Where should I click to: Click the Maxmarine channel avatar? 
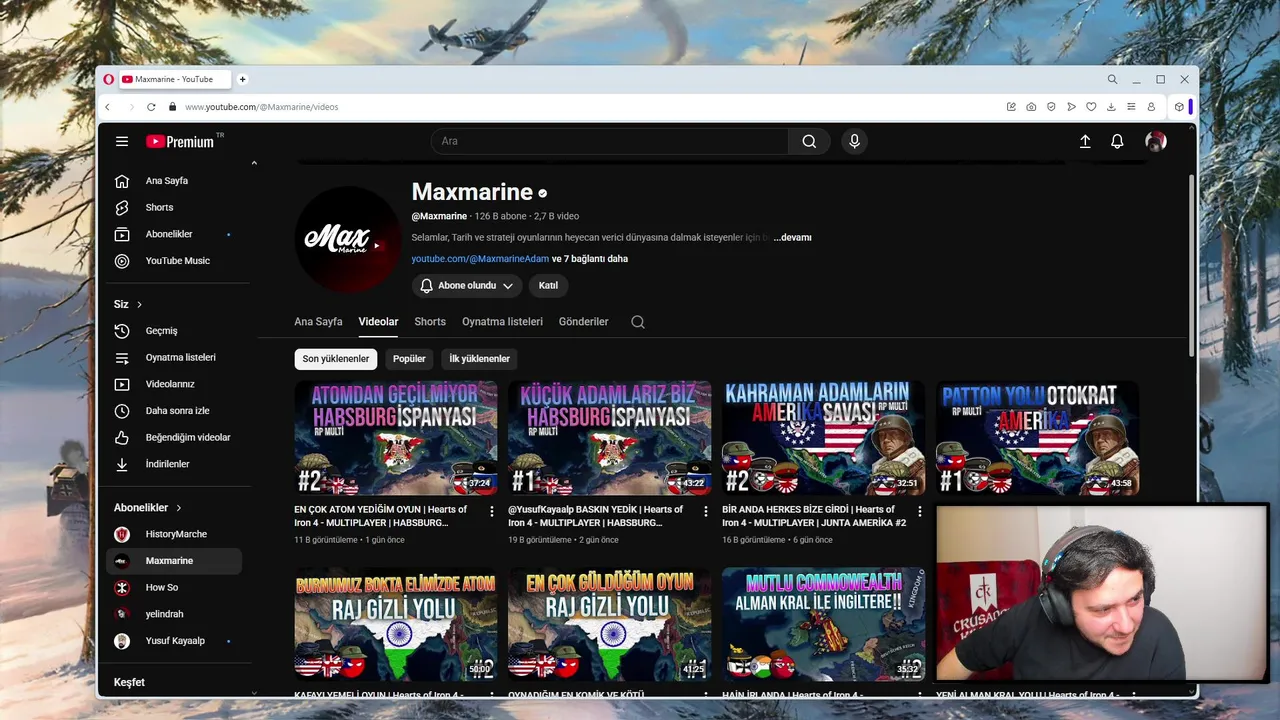tap(348, 240)
